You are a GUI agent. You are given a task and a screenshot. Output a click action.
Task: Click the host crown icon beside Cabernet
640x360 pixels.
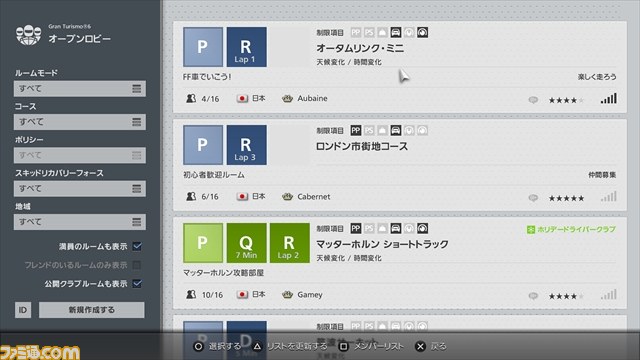pos(287,196)
